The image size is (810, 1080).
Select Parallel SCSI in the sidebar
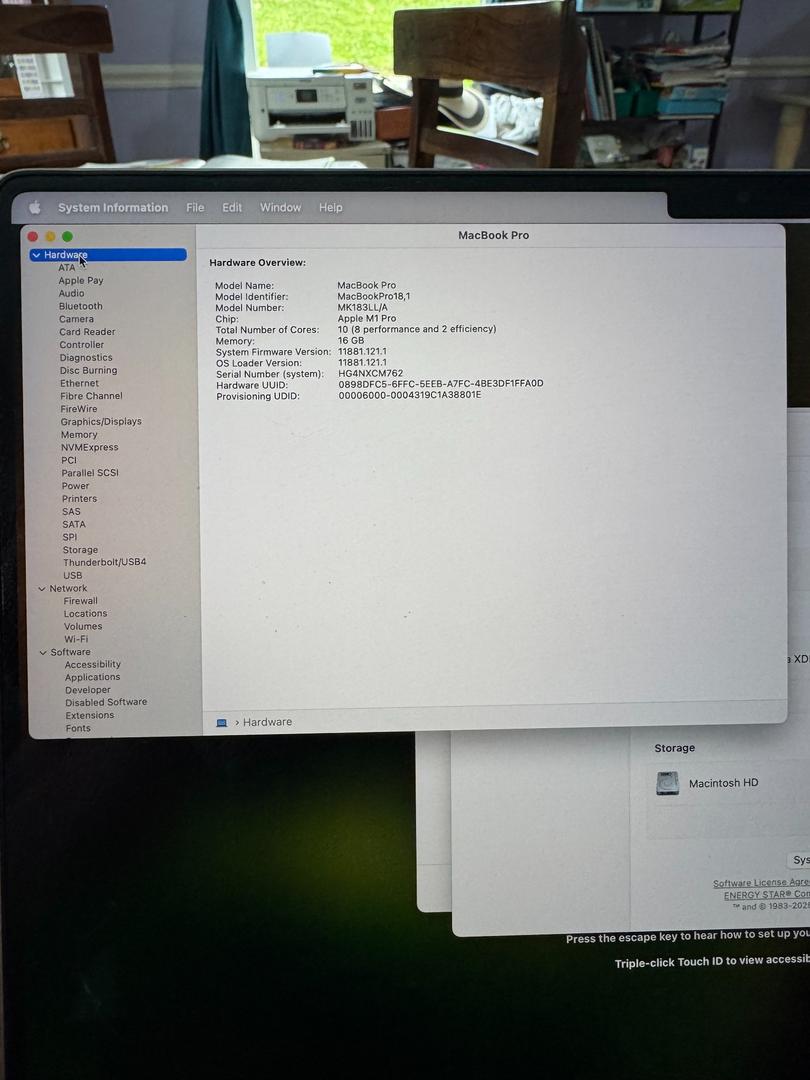click(x=90, y=473)
